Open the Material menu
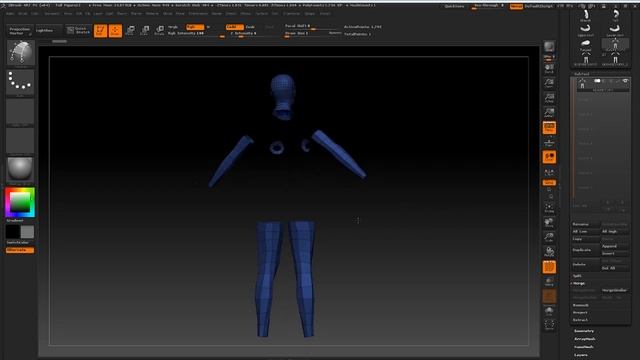 [x=152, y=13]
